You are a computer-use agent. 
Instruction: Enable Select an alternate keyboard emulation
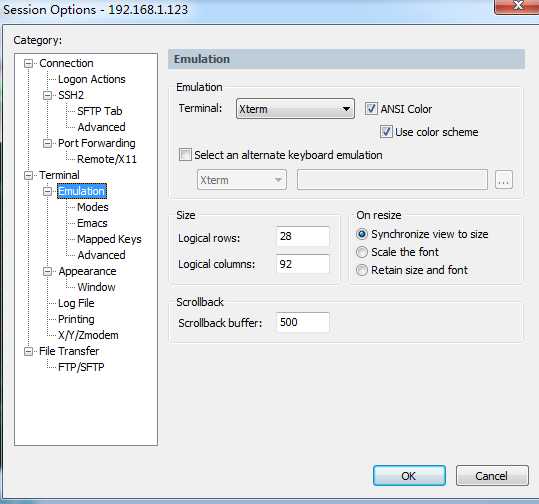click(185, 155)
